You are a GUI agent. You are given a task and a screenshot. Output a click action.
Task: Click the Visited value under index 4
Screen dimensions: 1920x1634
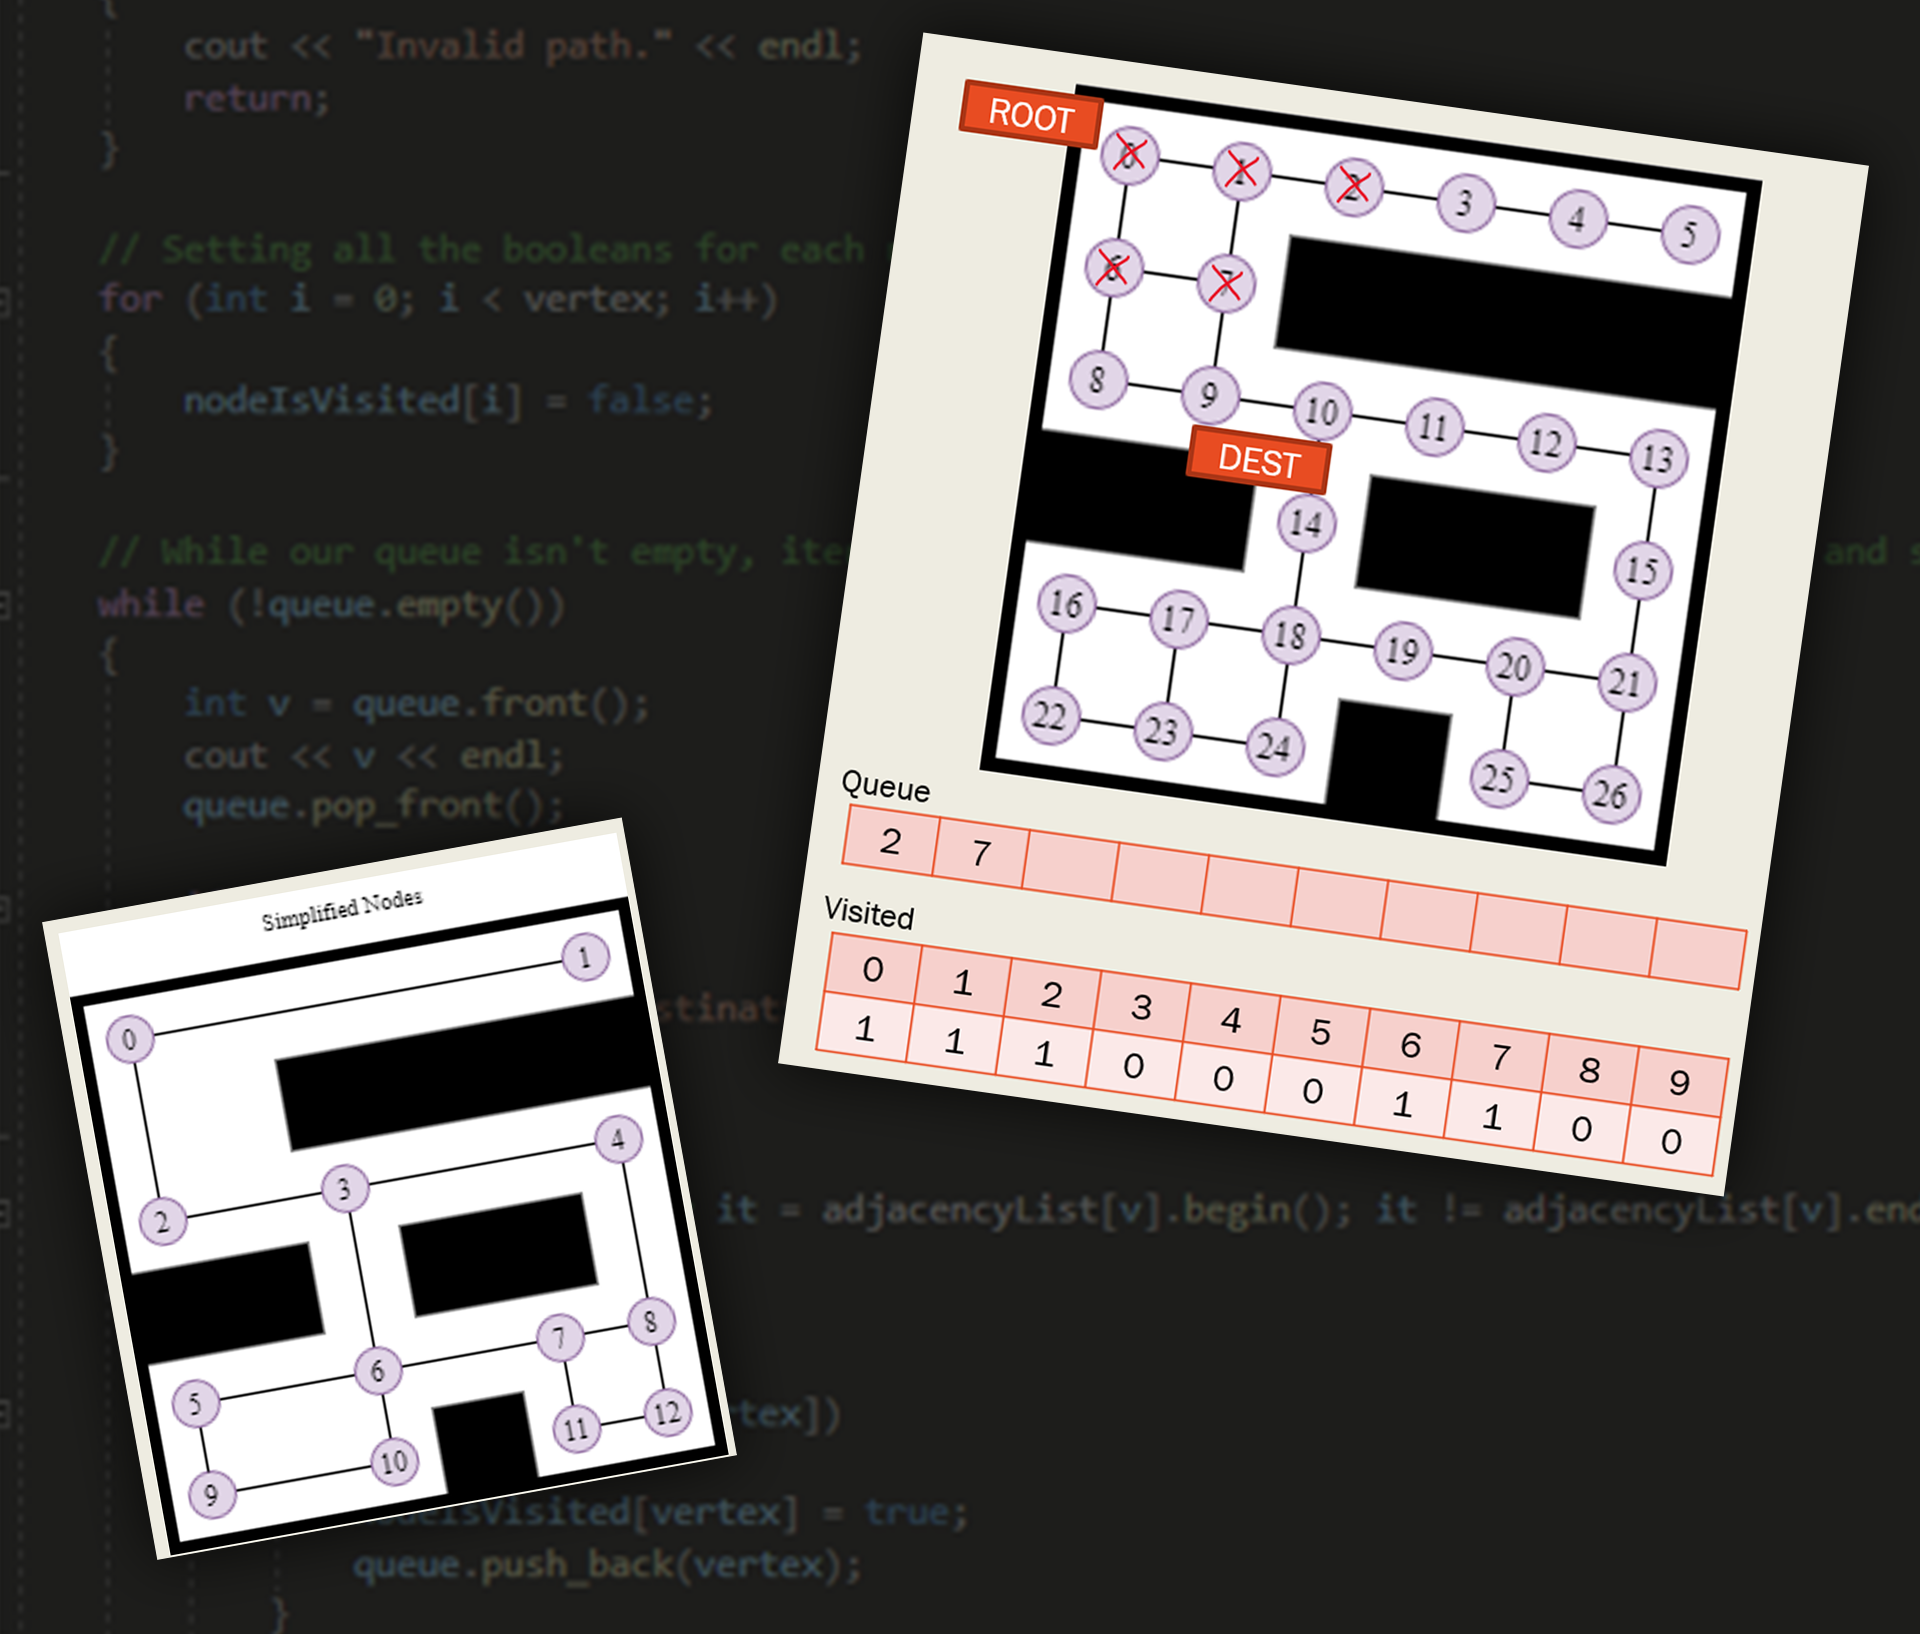[1223, 1078]
